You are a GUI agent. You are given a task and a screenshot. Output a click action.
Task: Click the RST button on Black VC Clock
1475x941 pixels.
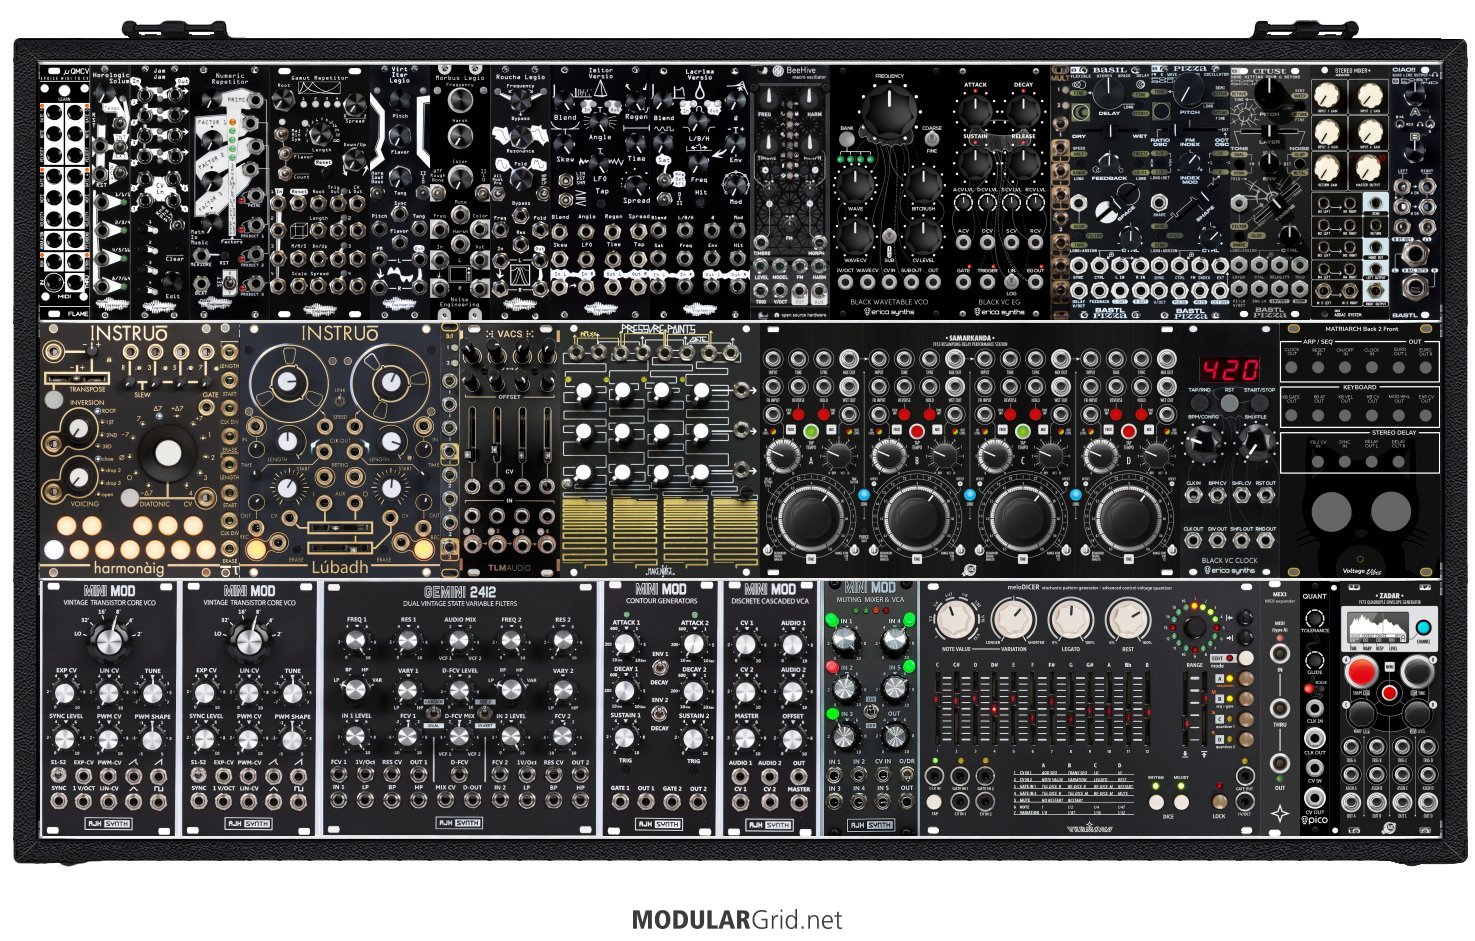point(1230,403)
